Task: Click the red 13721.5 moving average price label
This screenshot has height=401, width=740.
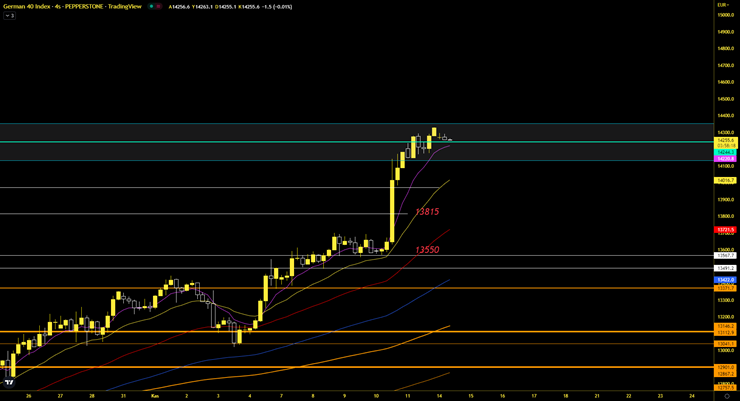Action: (726, 230)
